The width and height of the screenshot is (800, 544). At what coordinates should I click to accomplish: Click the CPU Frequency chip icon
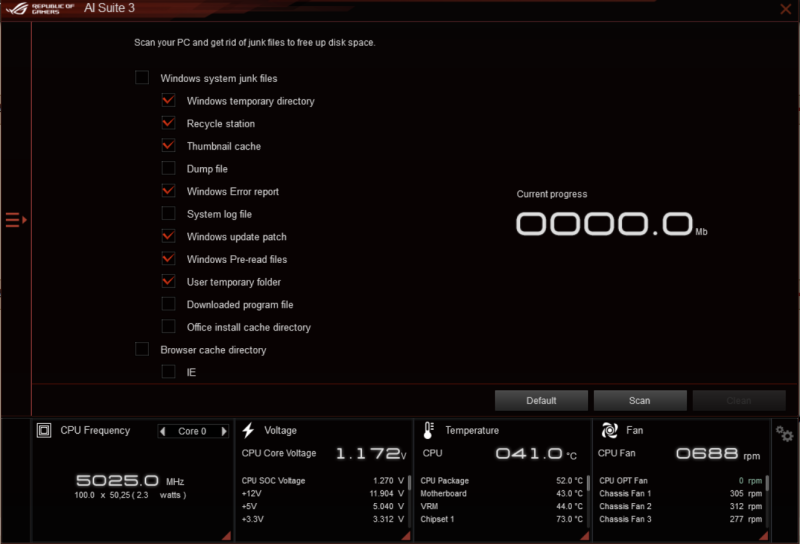point(44,431)
